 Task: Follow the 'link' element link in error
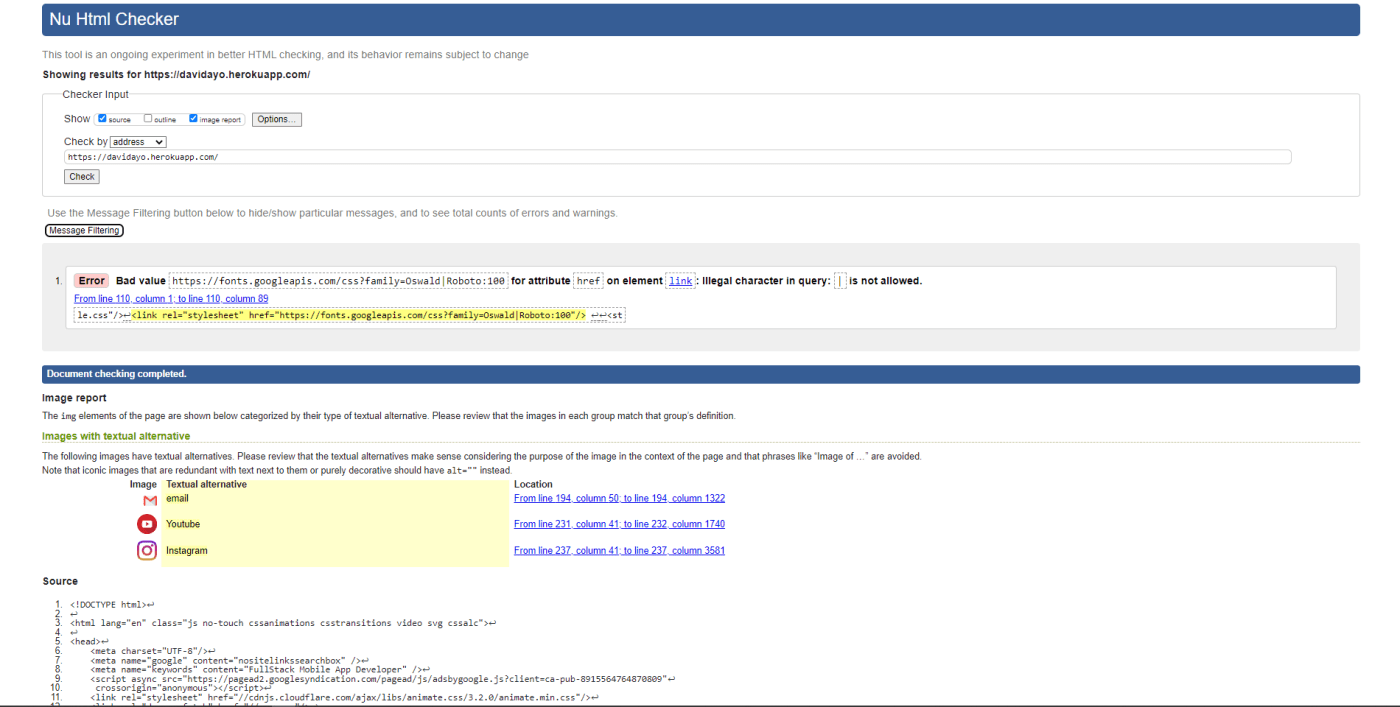pyautogui.click(x=681, y=281)
